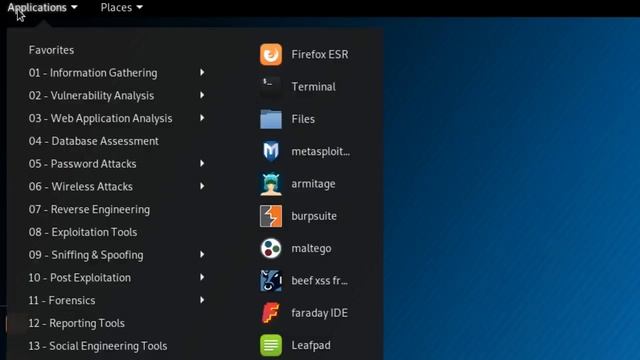The image size is (640, 360).
Task: Open the Applications menu
Action: [x=42, y=7]
